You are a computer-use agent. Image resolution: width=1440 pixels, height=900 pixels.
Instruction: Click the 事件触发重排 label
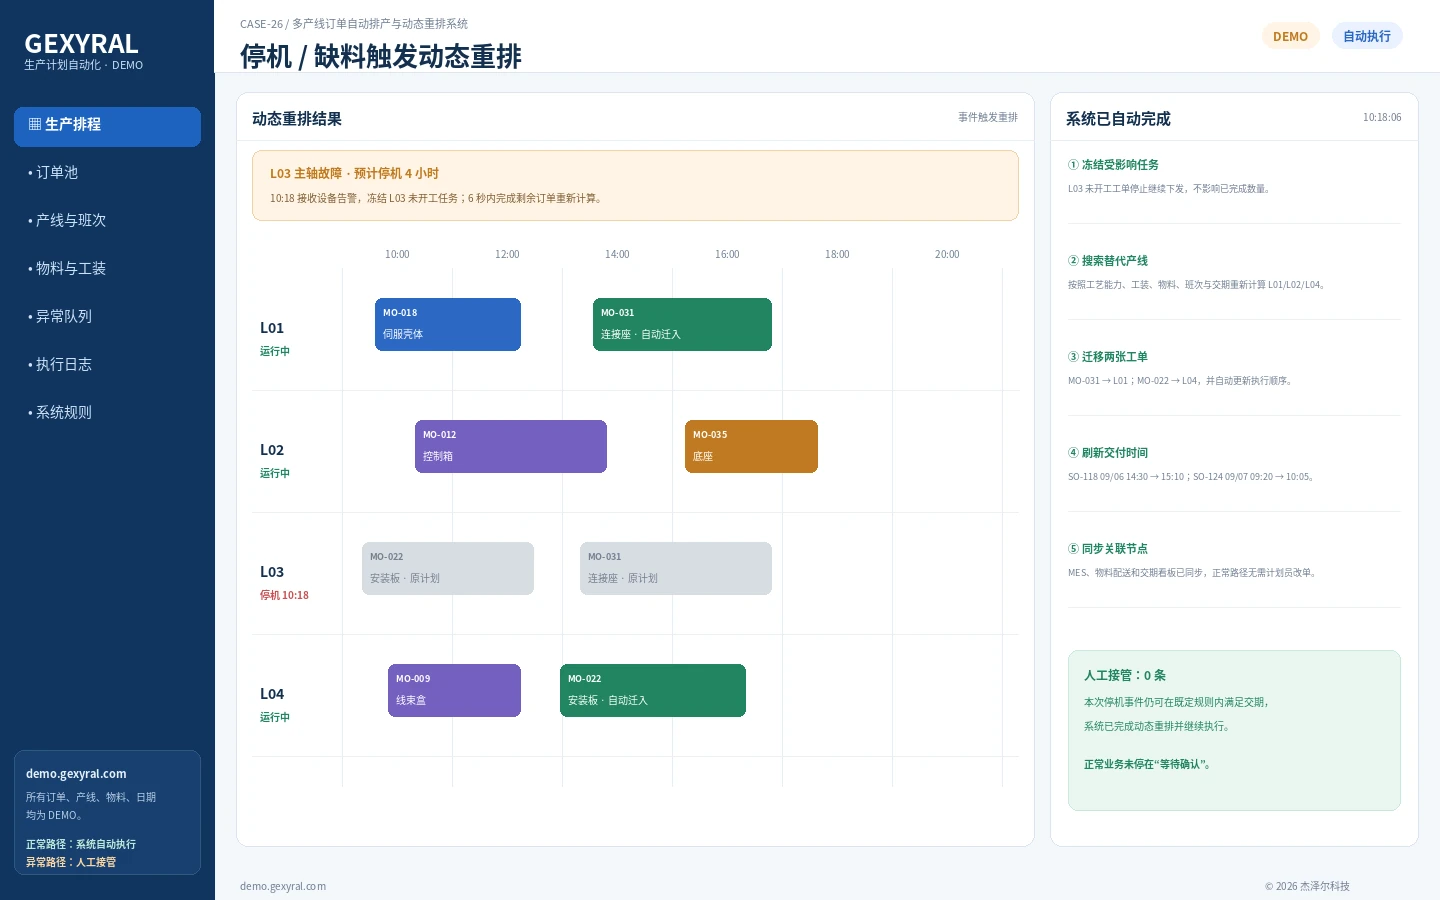pyautogui.click(x=988, y=117)
